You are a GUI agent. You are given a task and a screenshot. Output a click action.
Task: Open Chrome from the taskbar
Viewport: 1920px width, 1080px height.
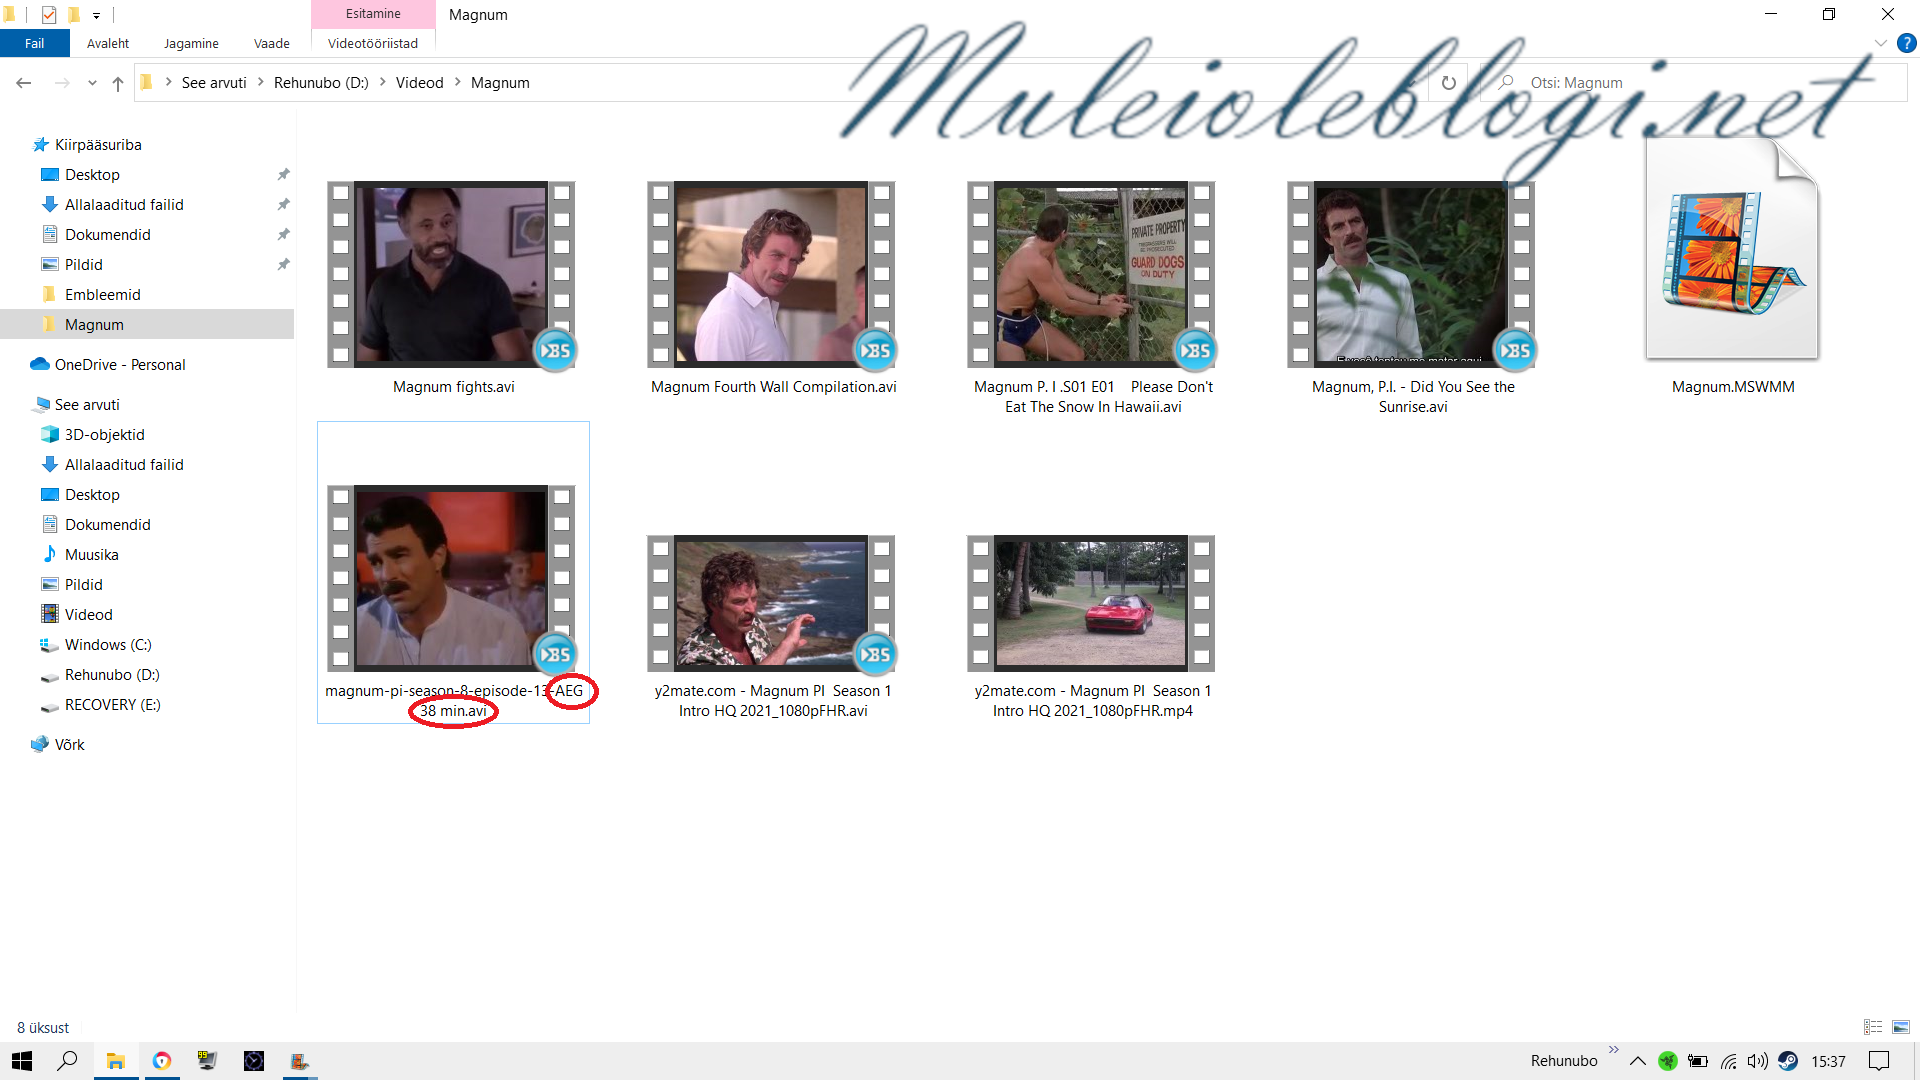pos(162,1061)
